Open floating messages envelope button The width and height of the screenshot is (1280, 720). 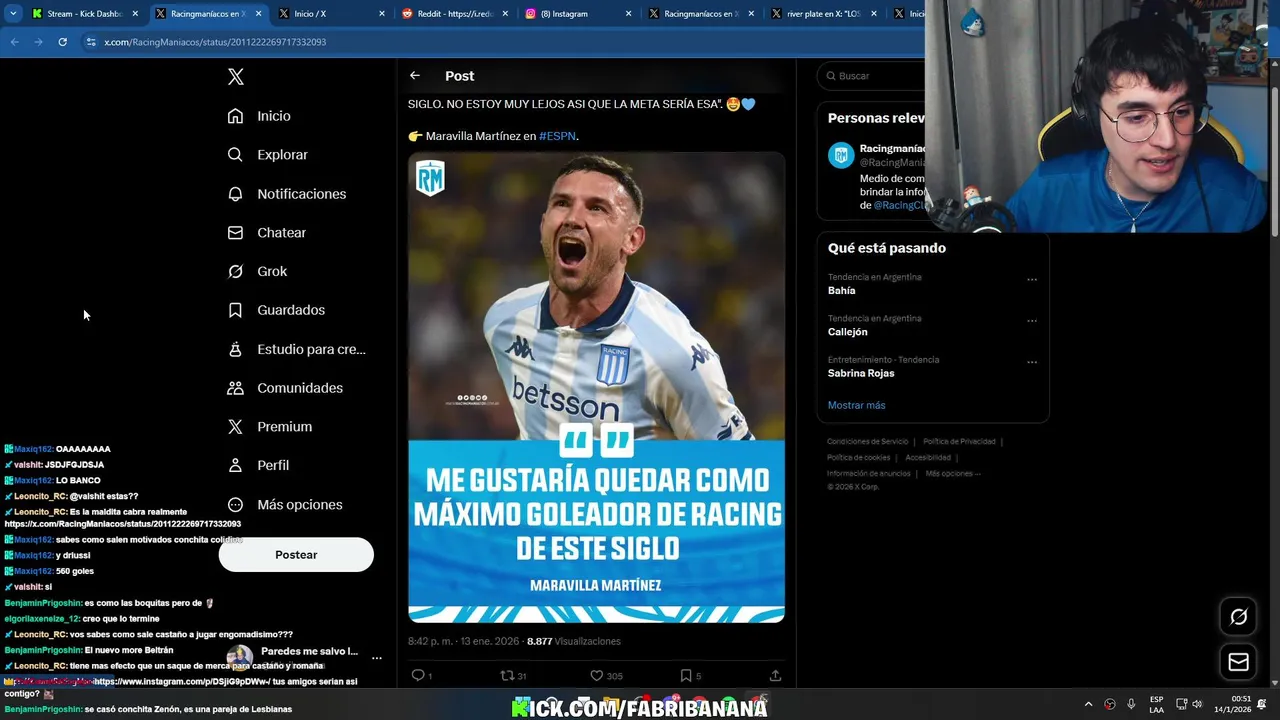[x=1238, y=662]
